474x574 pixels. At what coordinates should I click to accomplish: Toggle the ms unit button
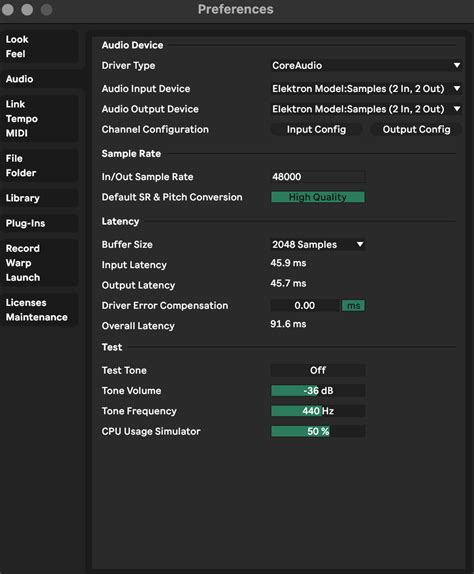click(353, 306)
